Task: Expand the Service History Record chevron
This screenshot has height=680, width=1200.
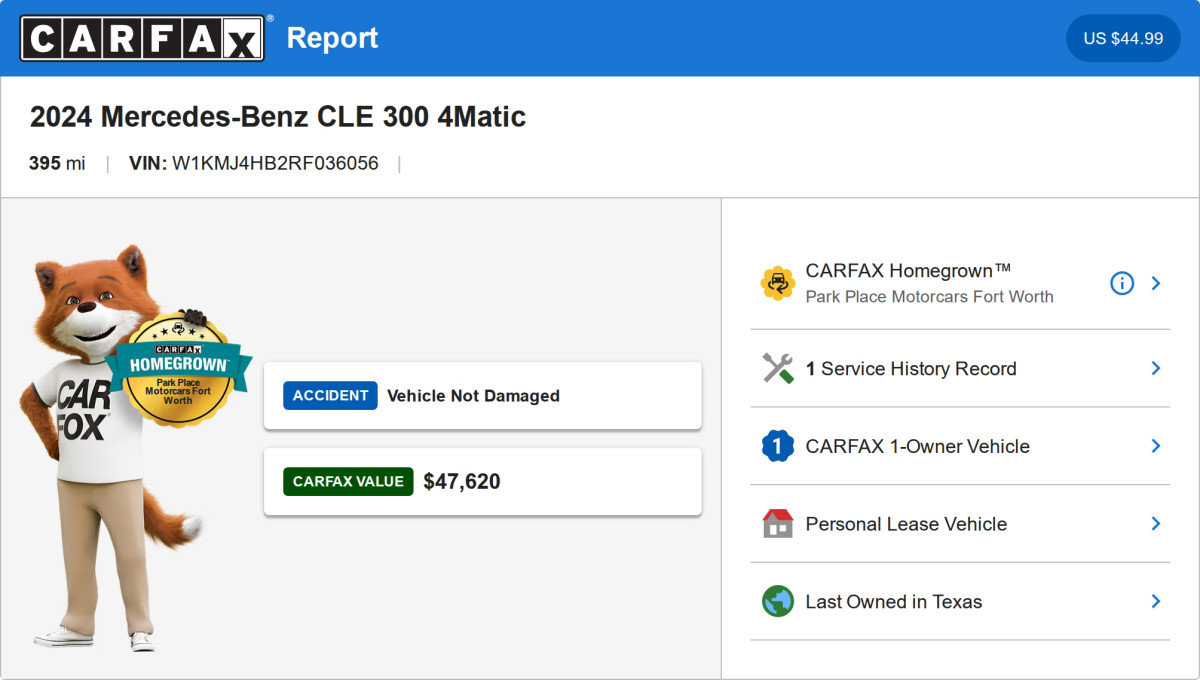Action: [1156, 368]
